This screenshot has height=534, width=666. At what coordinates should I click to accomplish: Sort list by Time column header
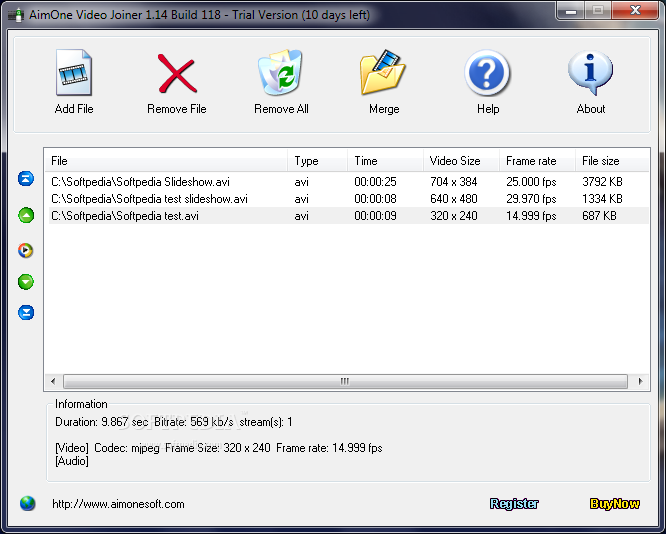(x=385, y=161)
